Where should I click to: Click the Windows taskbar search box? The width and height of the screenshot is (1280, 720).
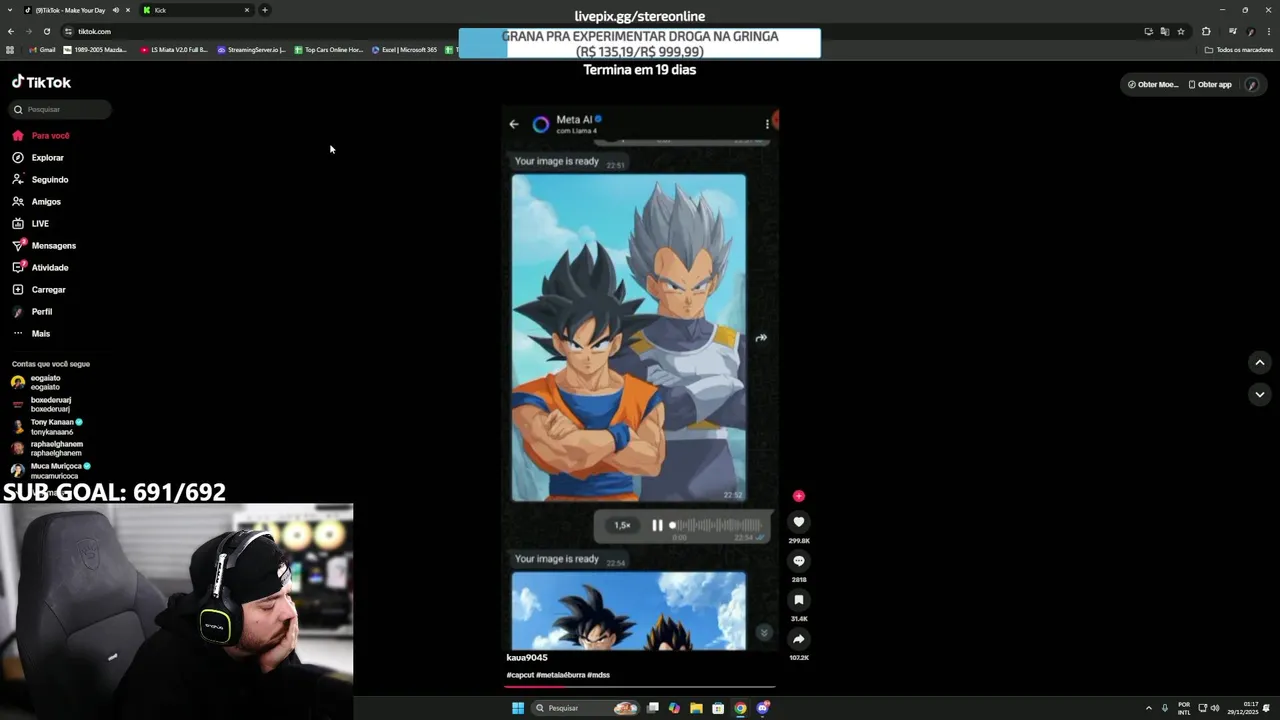[x=584, y=708]
